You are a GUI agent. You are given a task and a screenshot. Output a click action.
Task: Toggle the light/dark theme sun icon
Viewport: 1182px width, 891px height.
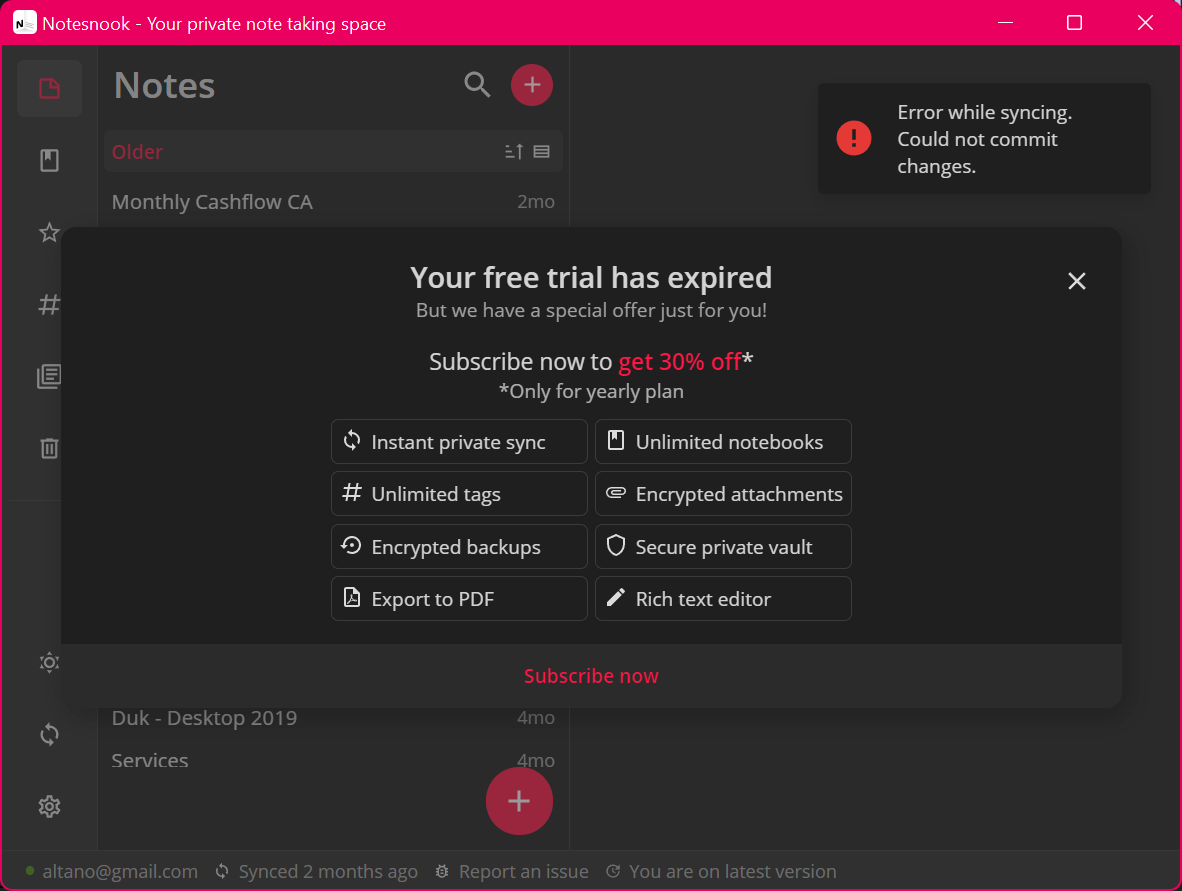click(49, 663)
